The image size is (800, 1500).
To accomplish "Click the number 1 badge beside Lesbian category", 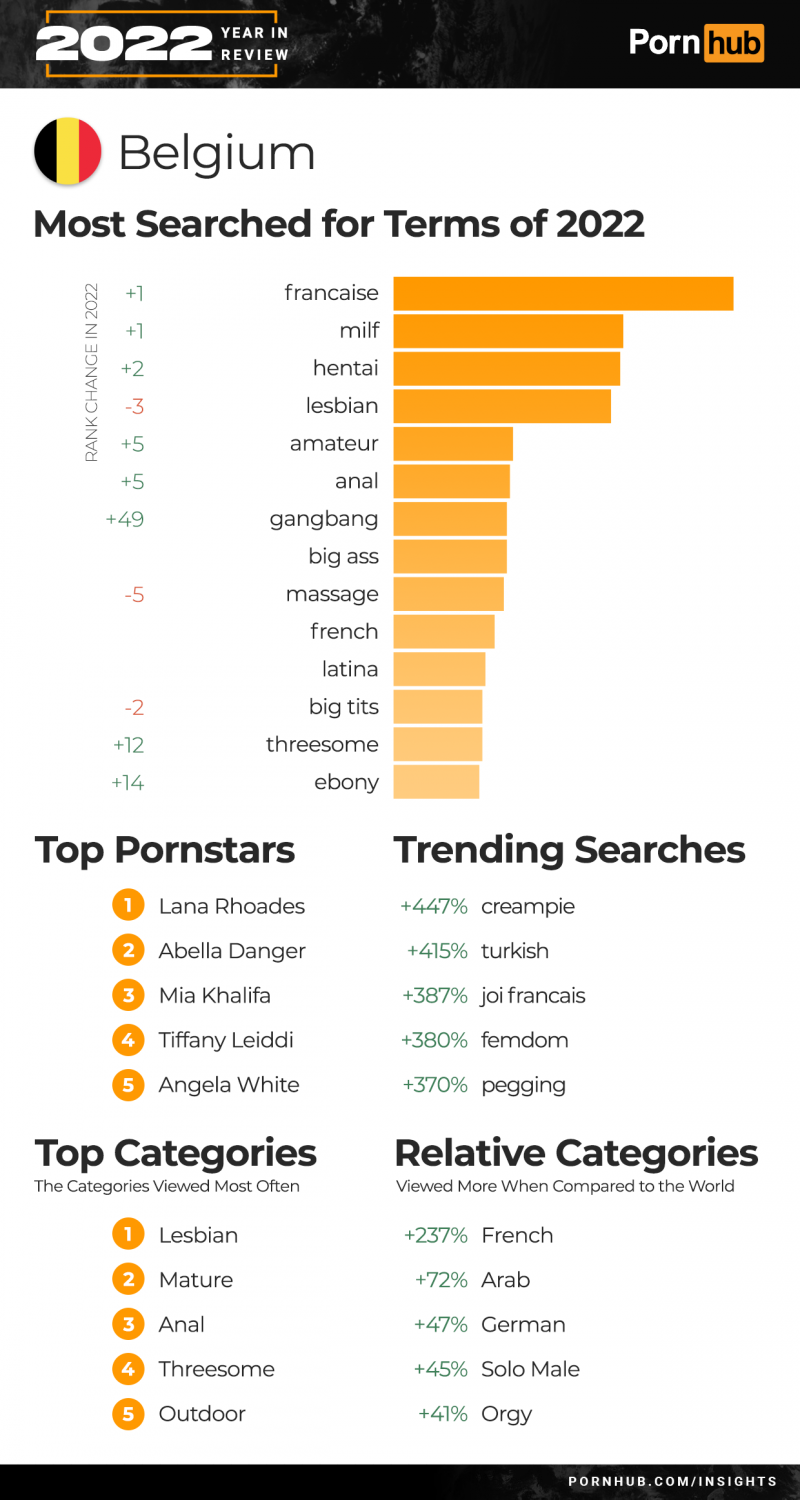I will click(x=128, y=1235).
